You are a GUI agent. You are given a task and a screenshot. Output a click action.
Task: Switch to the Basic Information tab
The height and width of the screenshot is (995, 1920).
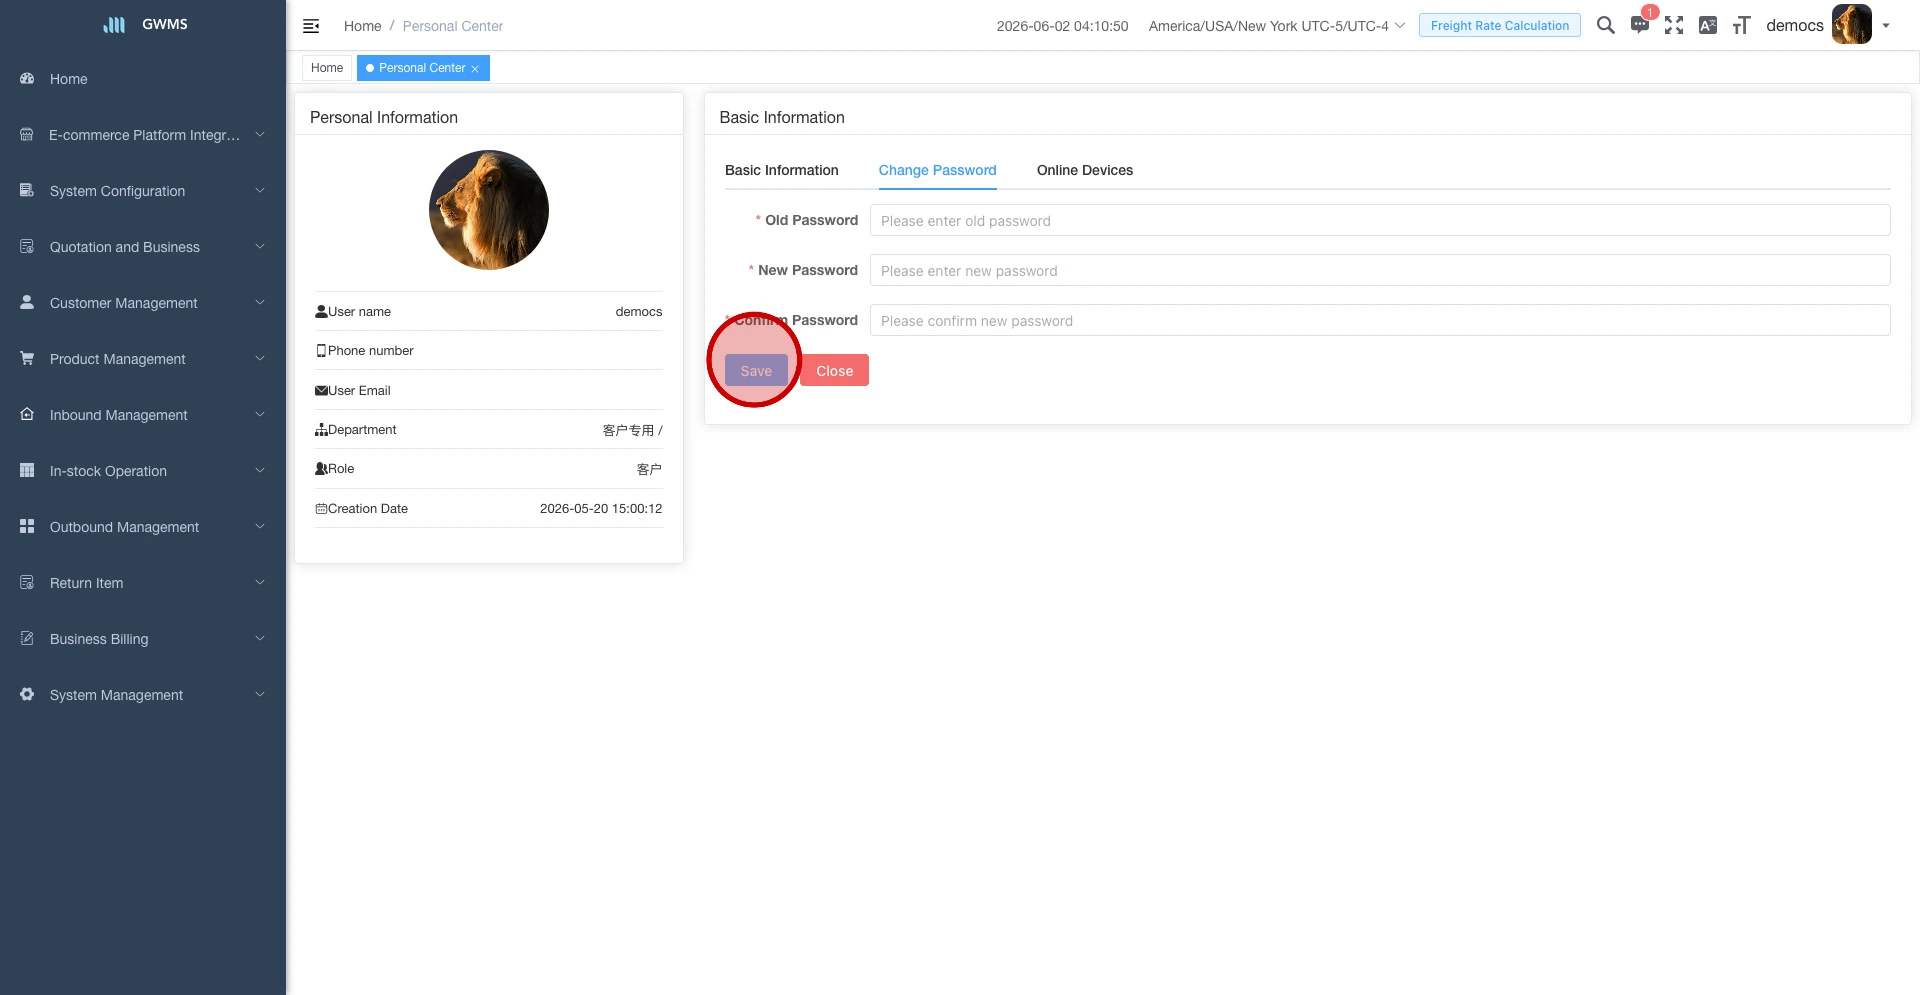pos(781,170)
